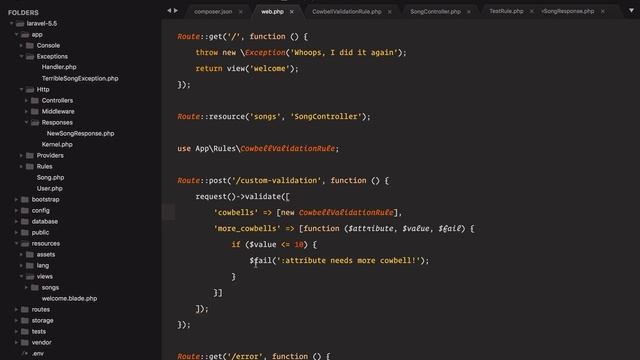
Task: Collapse the Responses folder
Action: pos(26,122)
